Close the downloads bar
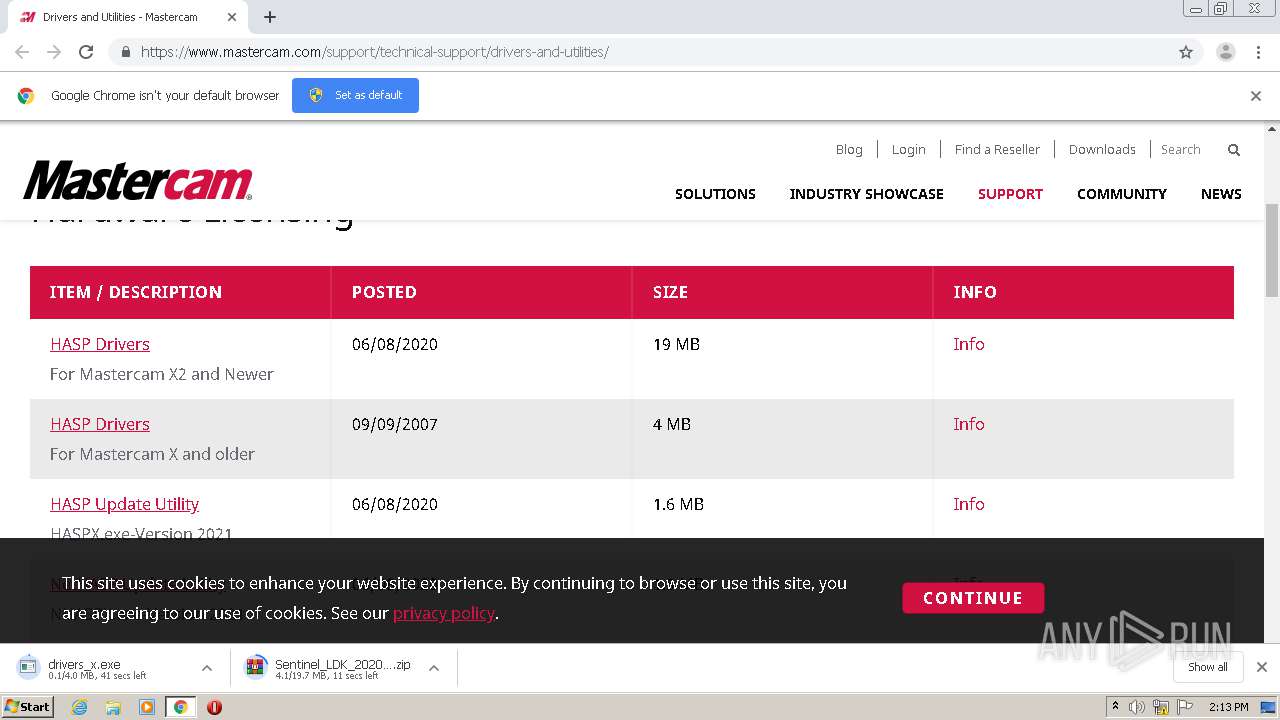This screenshot has height=720, width=1280. click(1262, 667)
